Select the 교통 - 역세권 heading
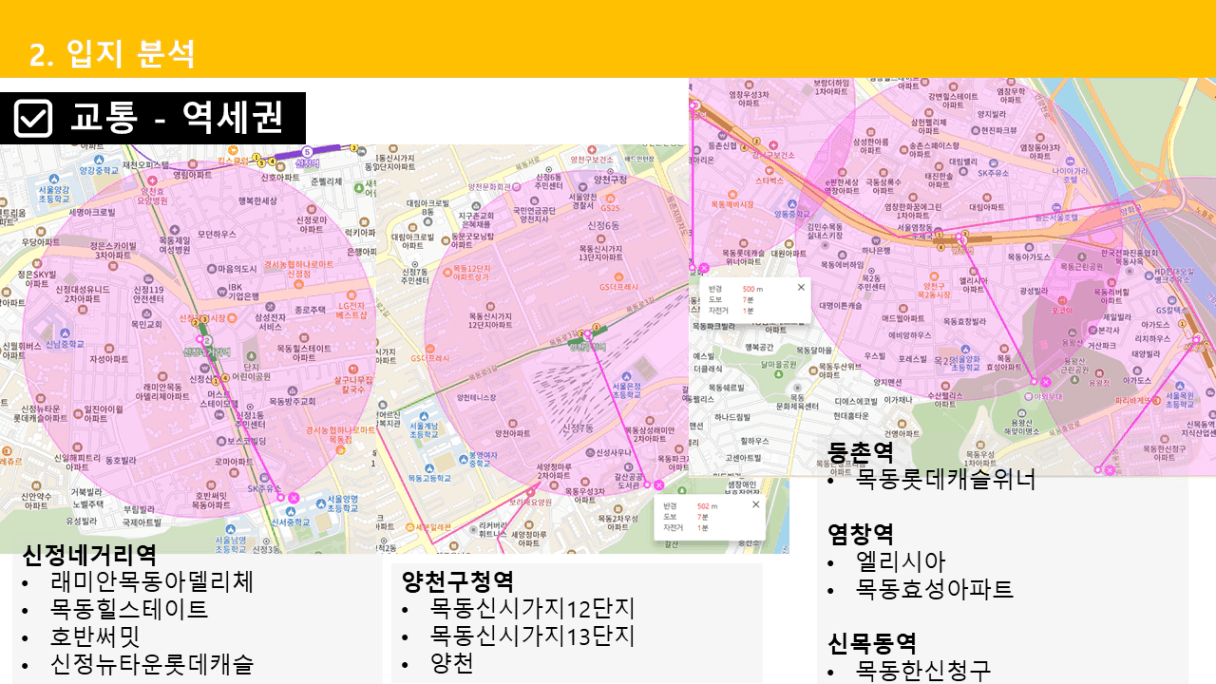1216x684 pixels. point(177,119)
